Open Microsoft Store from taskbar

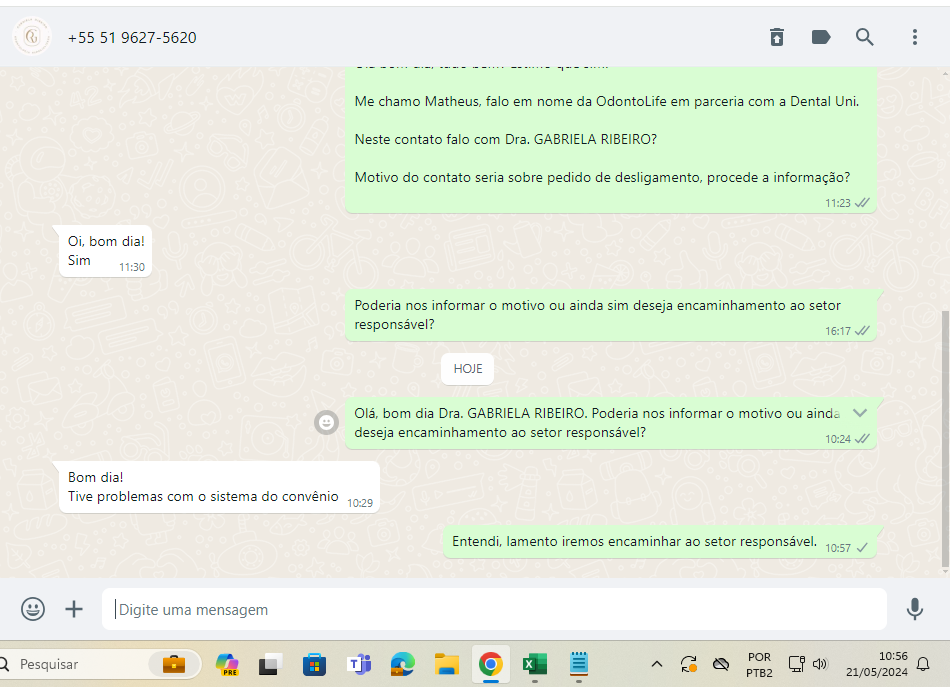(314, 664)
